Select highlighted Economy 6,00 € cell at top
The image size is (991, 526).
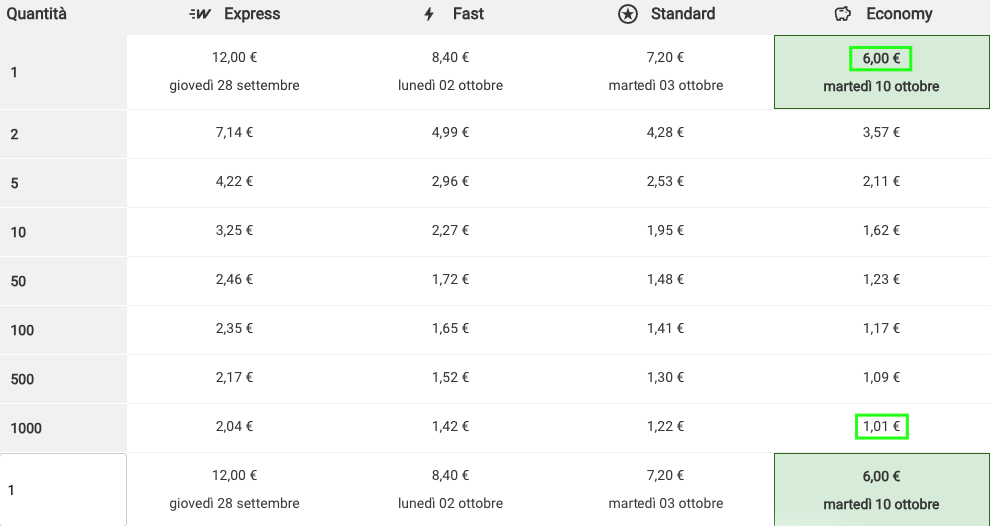(x=882, y=72)
